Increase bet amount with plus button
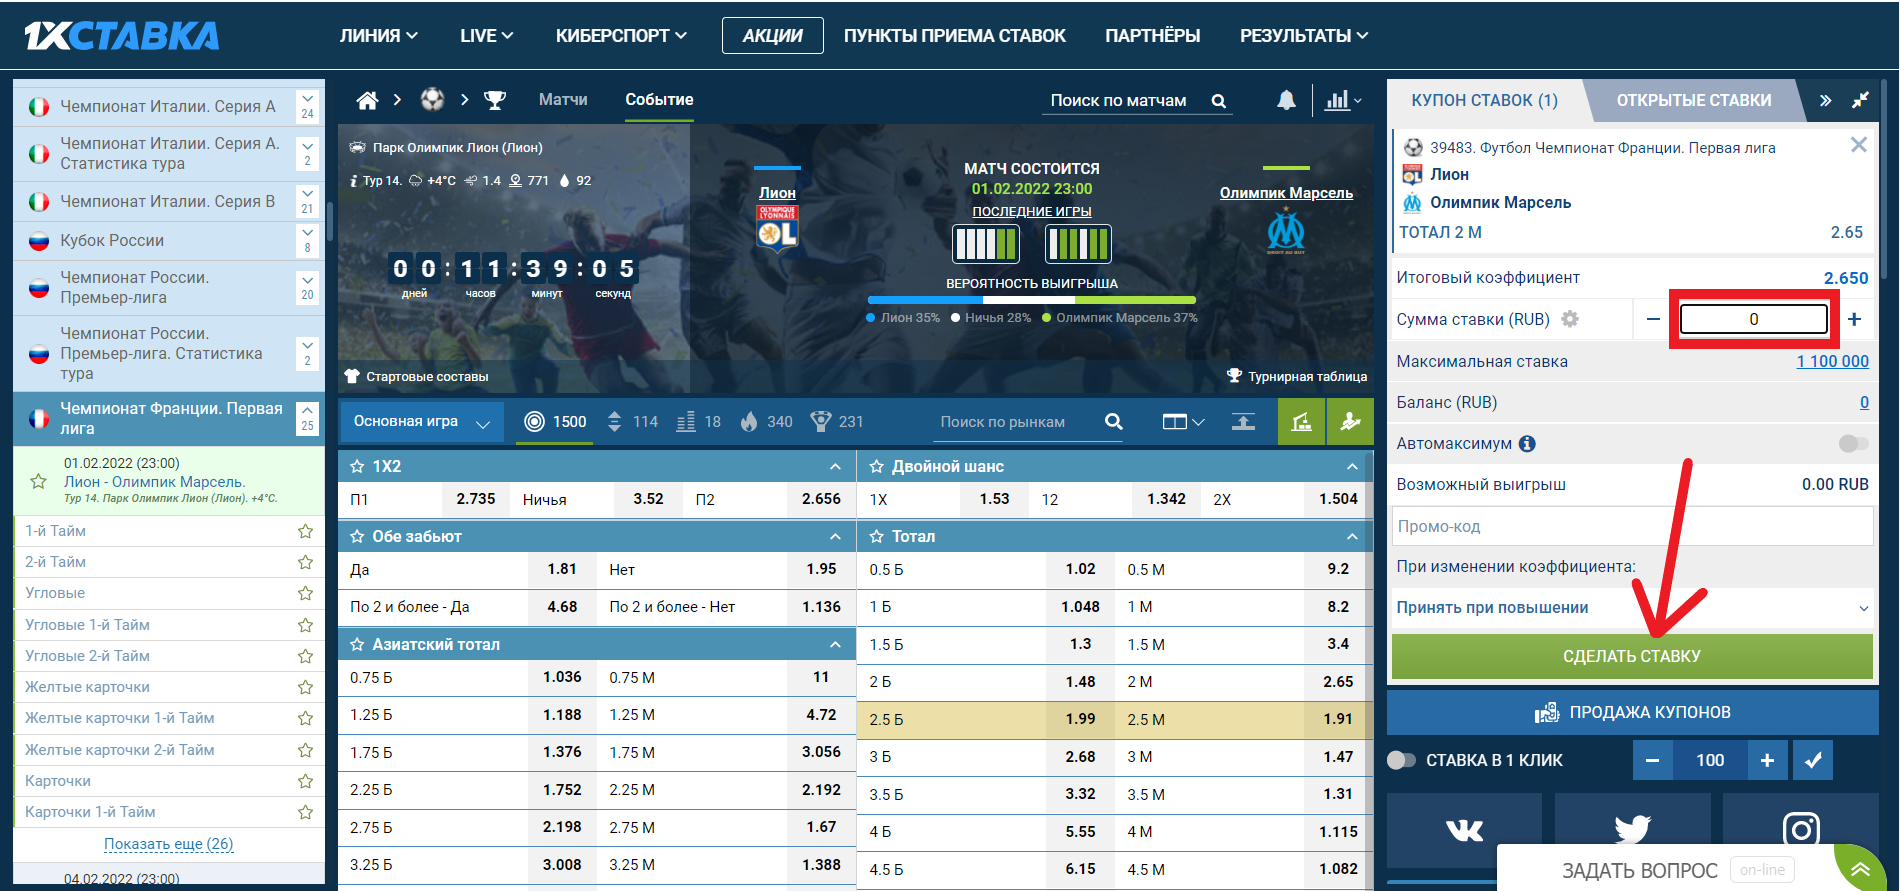1900x891 pixels. (1854, 319)
